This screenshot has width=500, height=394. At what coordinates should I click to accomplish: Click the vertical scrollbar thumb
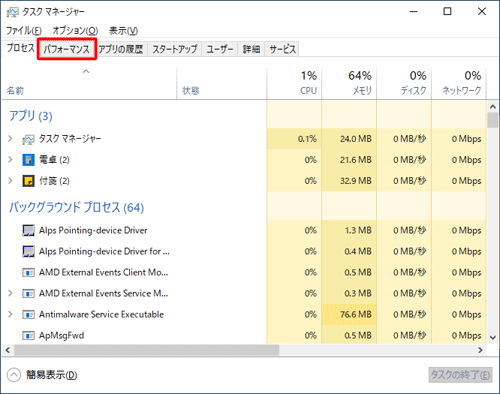[493, 120]
